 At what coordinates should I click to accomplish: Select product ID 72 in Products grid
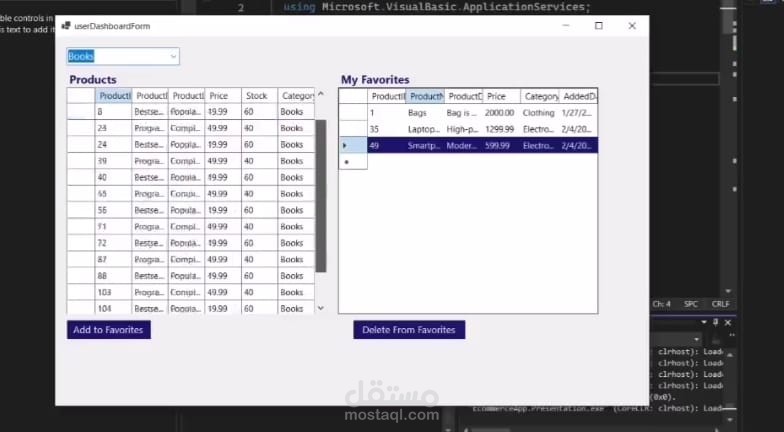[x=114, y=243]
